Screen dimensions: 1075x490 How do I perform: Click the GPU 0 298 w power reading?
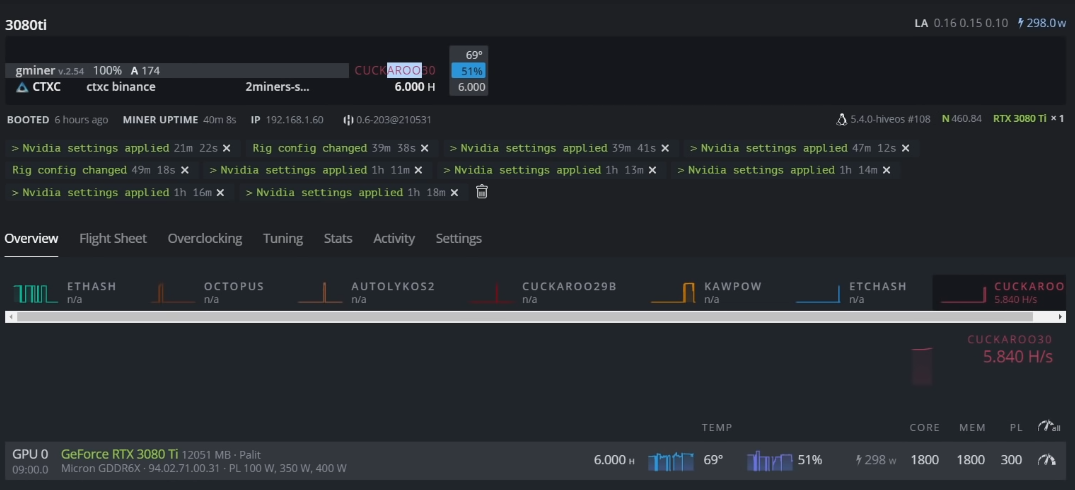click(876, 460)
